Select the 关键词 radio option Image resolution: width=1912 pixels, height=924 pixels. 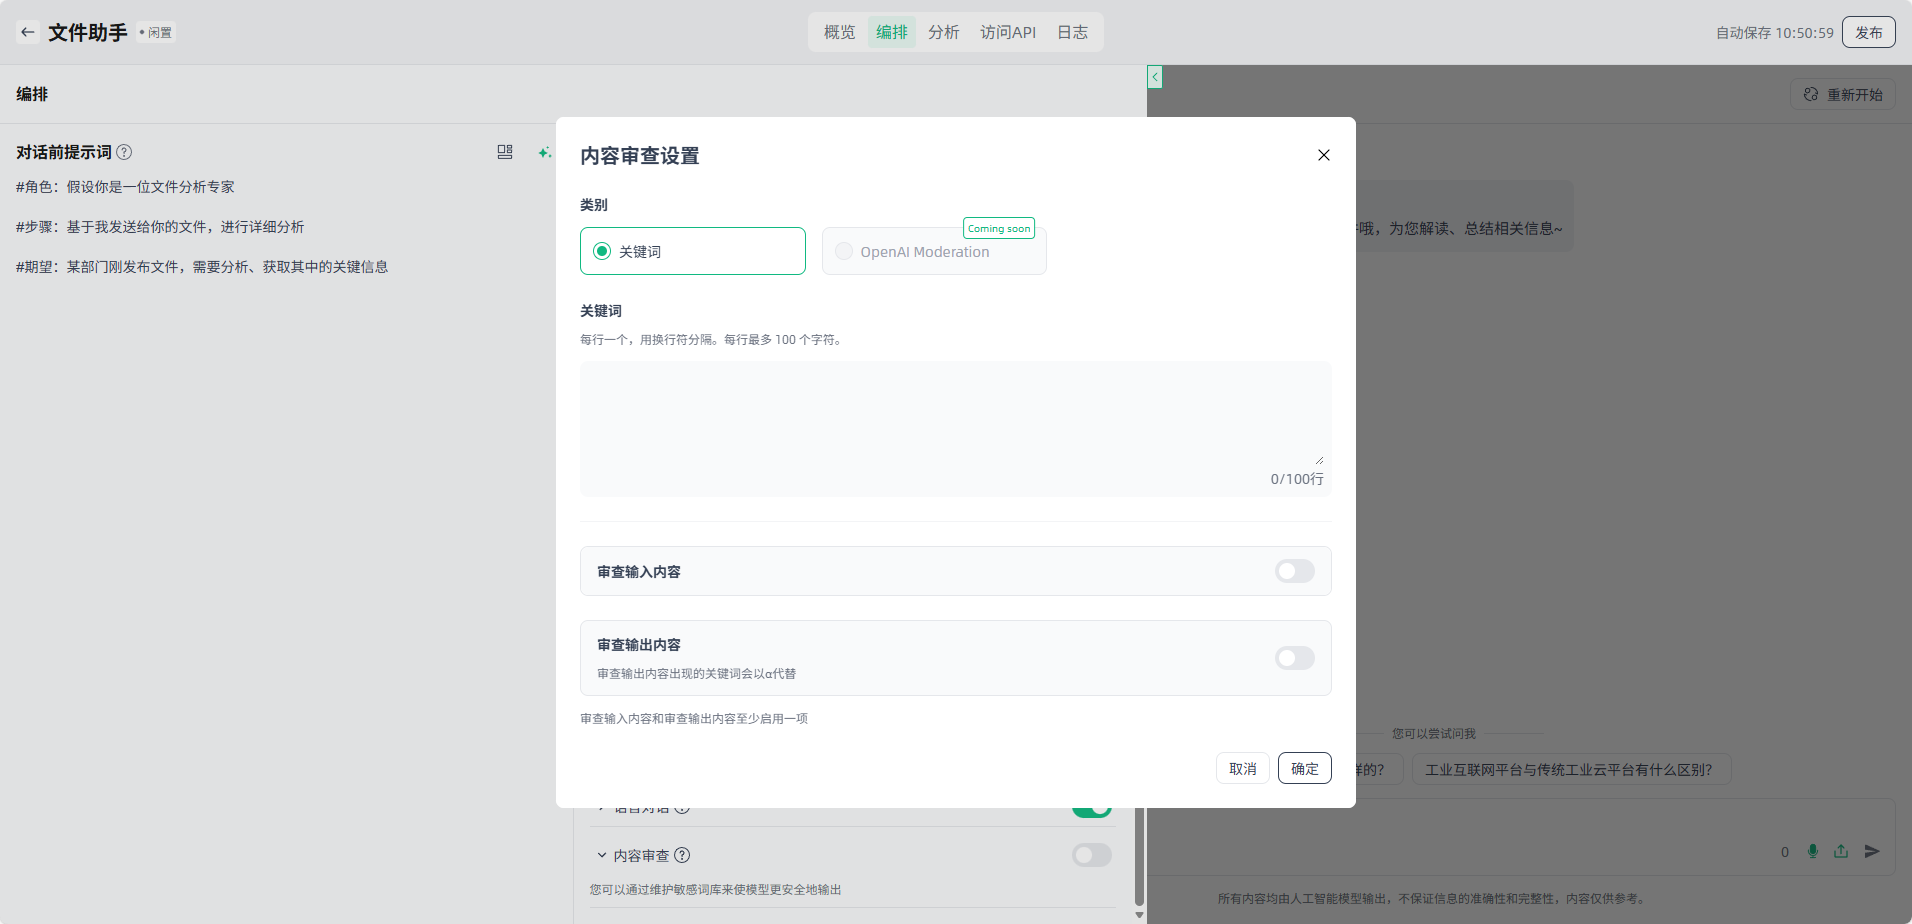[x=602, y=251]
